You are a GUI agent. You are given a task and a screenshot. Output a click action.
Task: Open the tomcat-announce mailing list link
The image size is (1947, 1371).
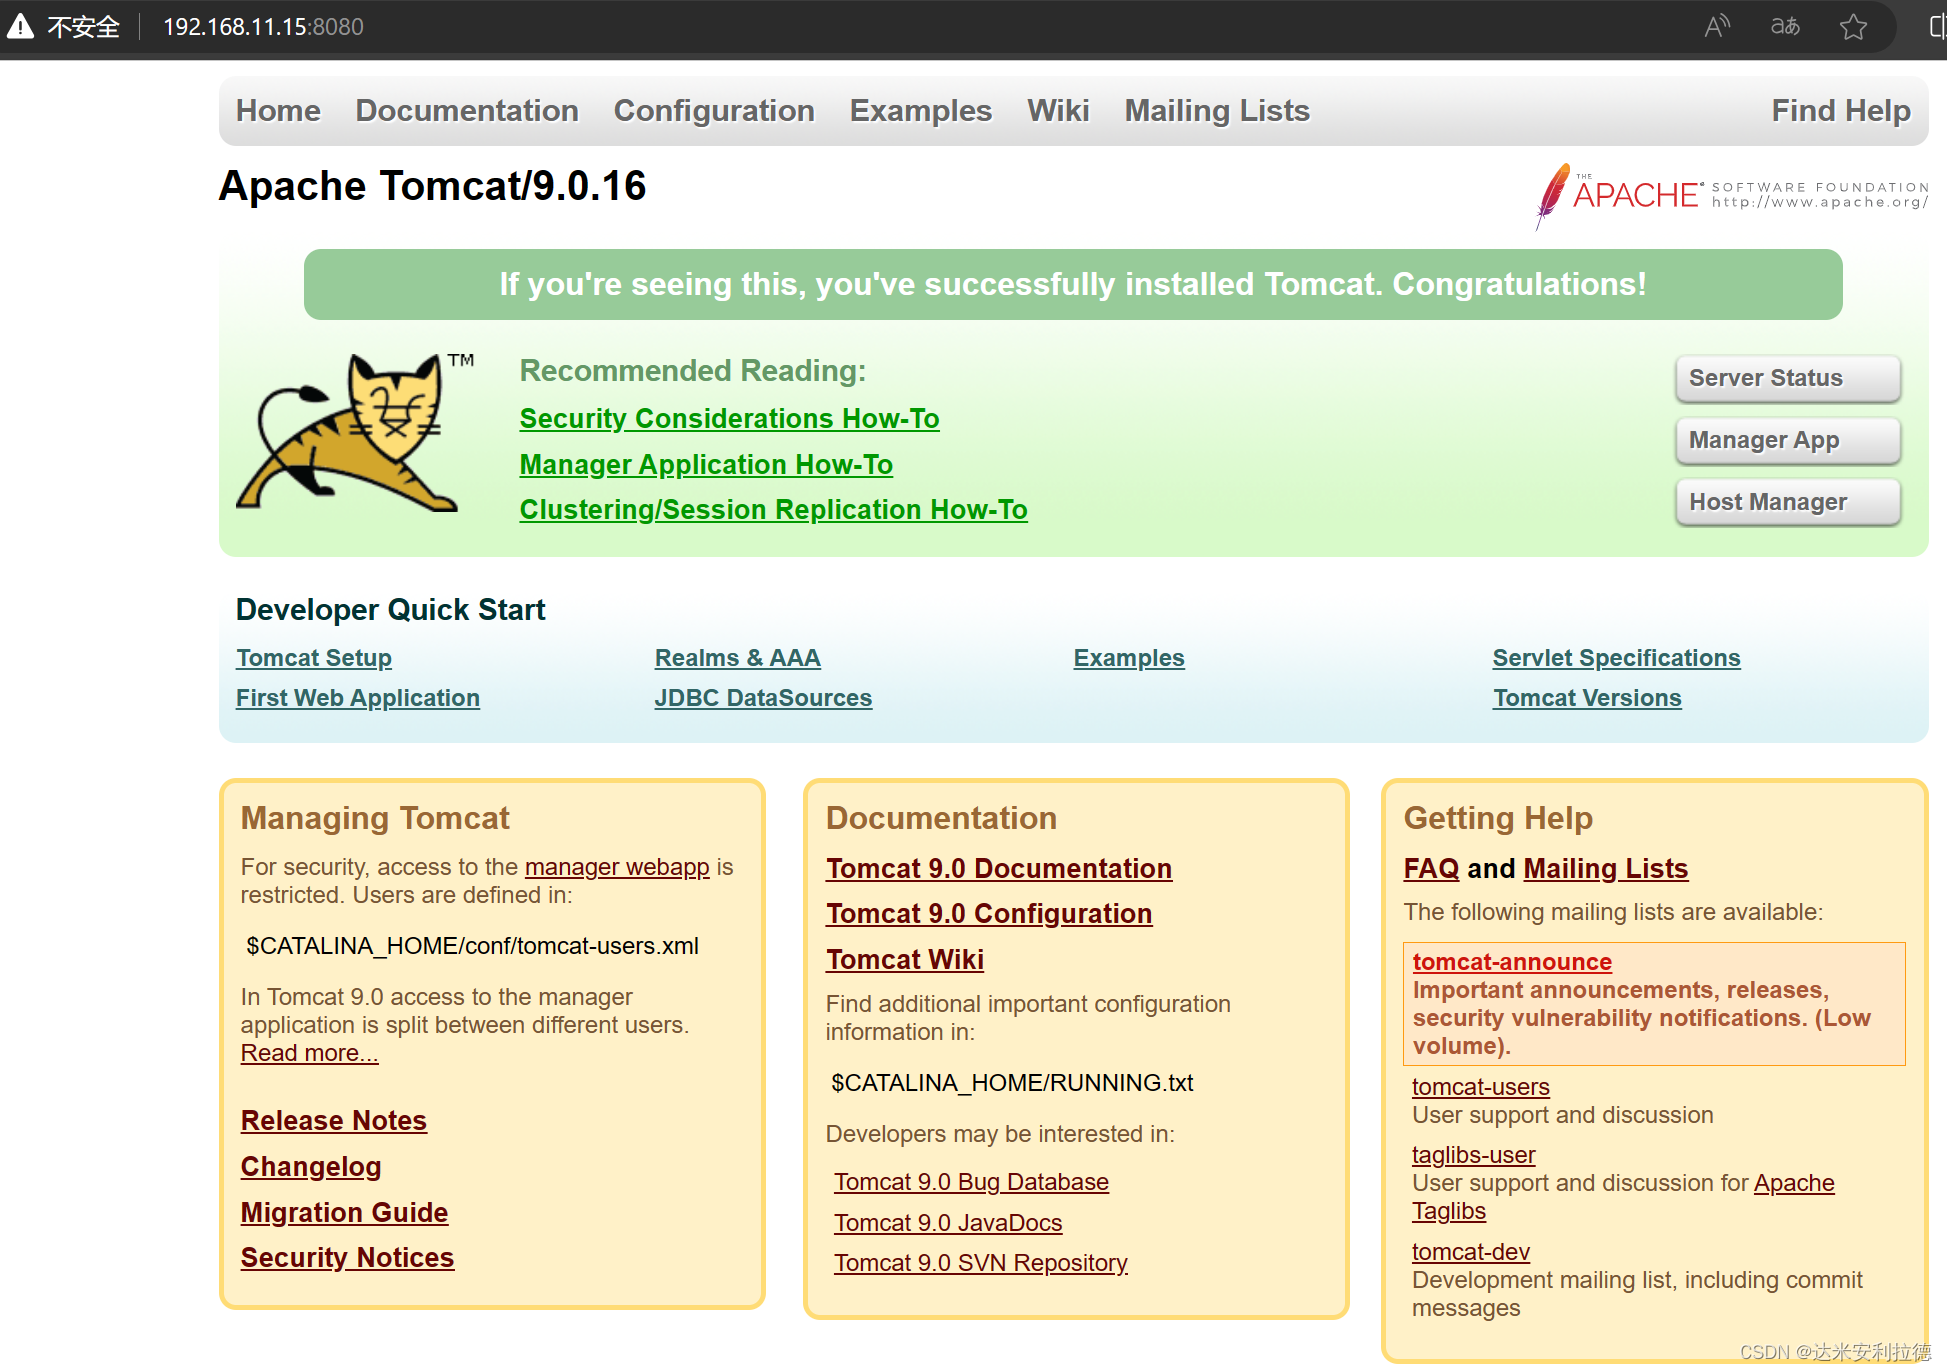pos(1512,962)
